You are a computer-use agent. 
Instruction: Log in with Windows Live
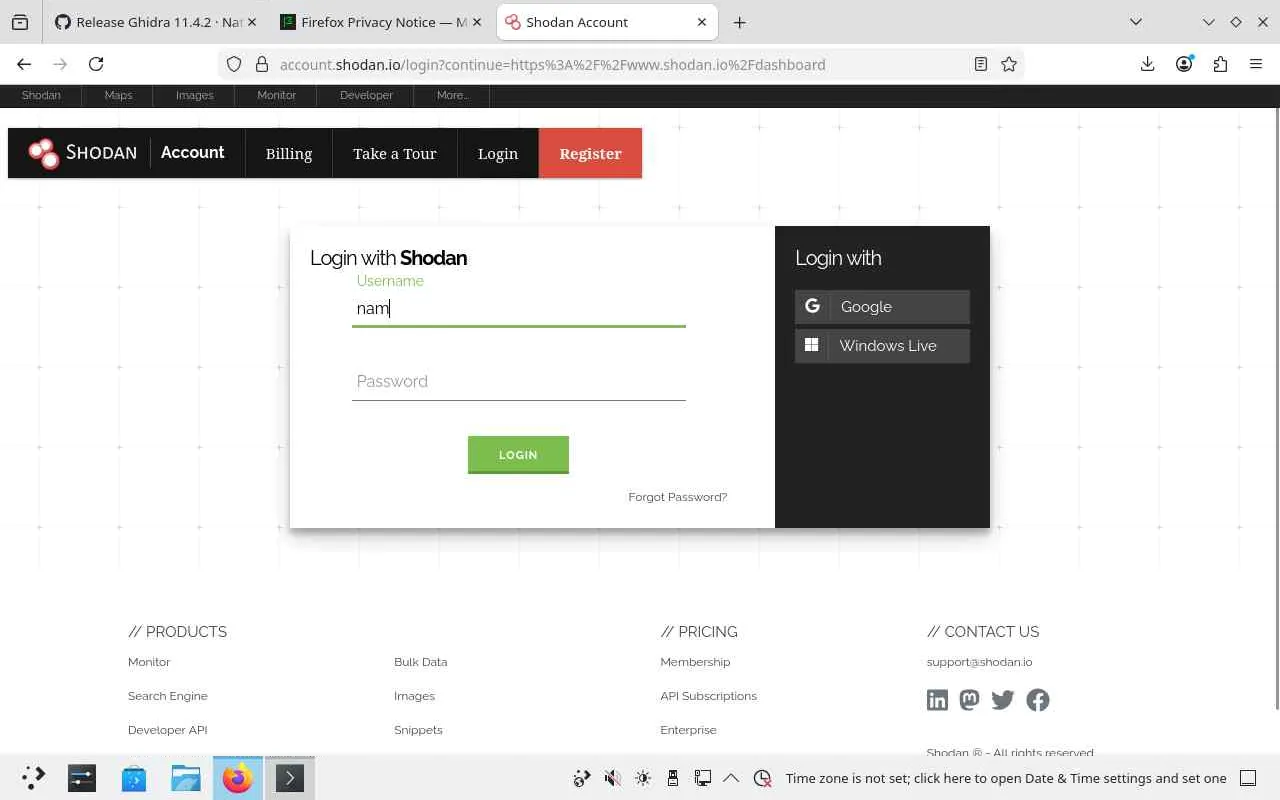point(882,346)
